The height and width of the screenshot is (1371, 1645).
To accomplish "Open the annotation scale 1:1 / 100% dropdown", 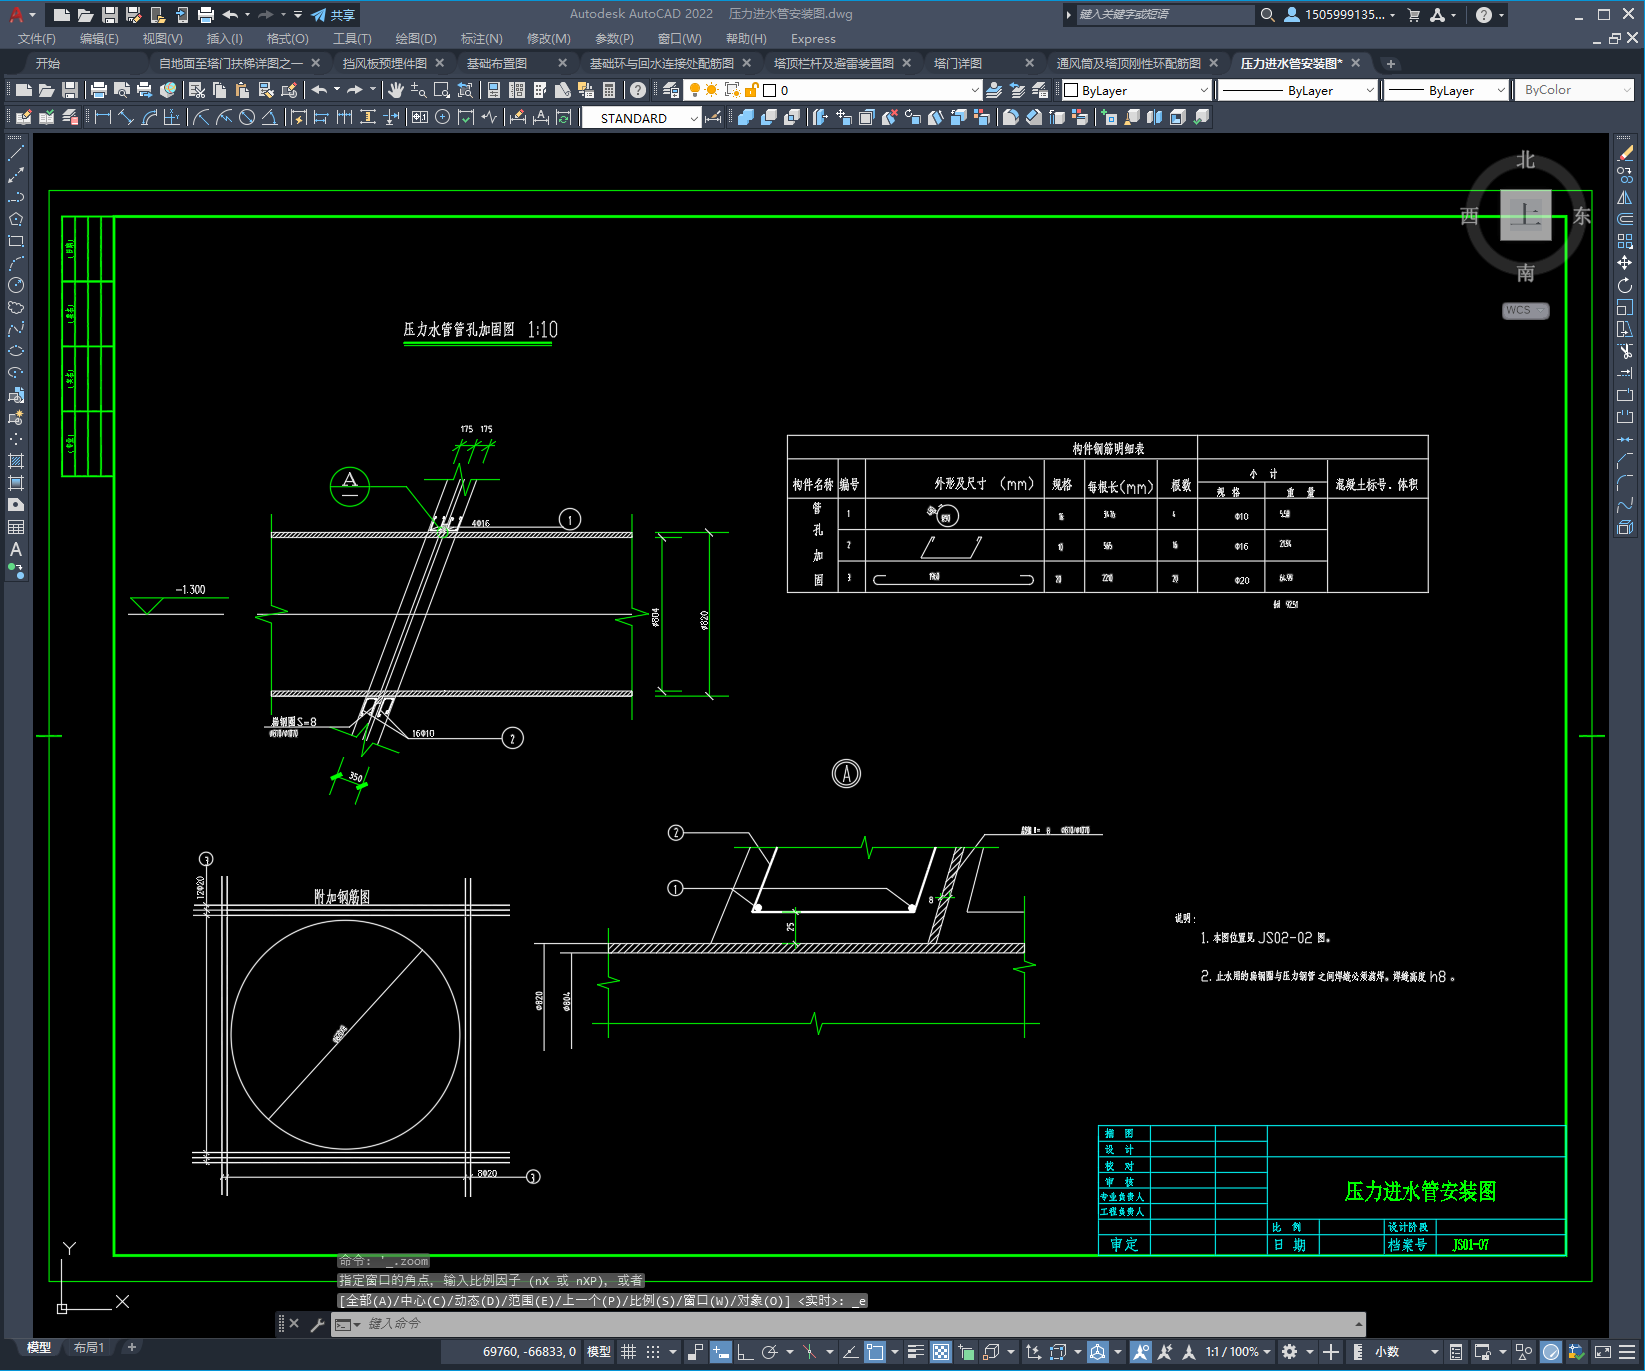I will pyautogui.click(x=1238, y=1352).
